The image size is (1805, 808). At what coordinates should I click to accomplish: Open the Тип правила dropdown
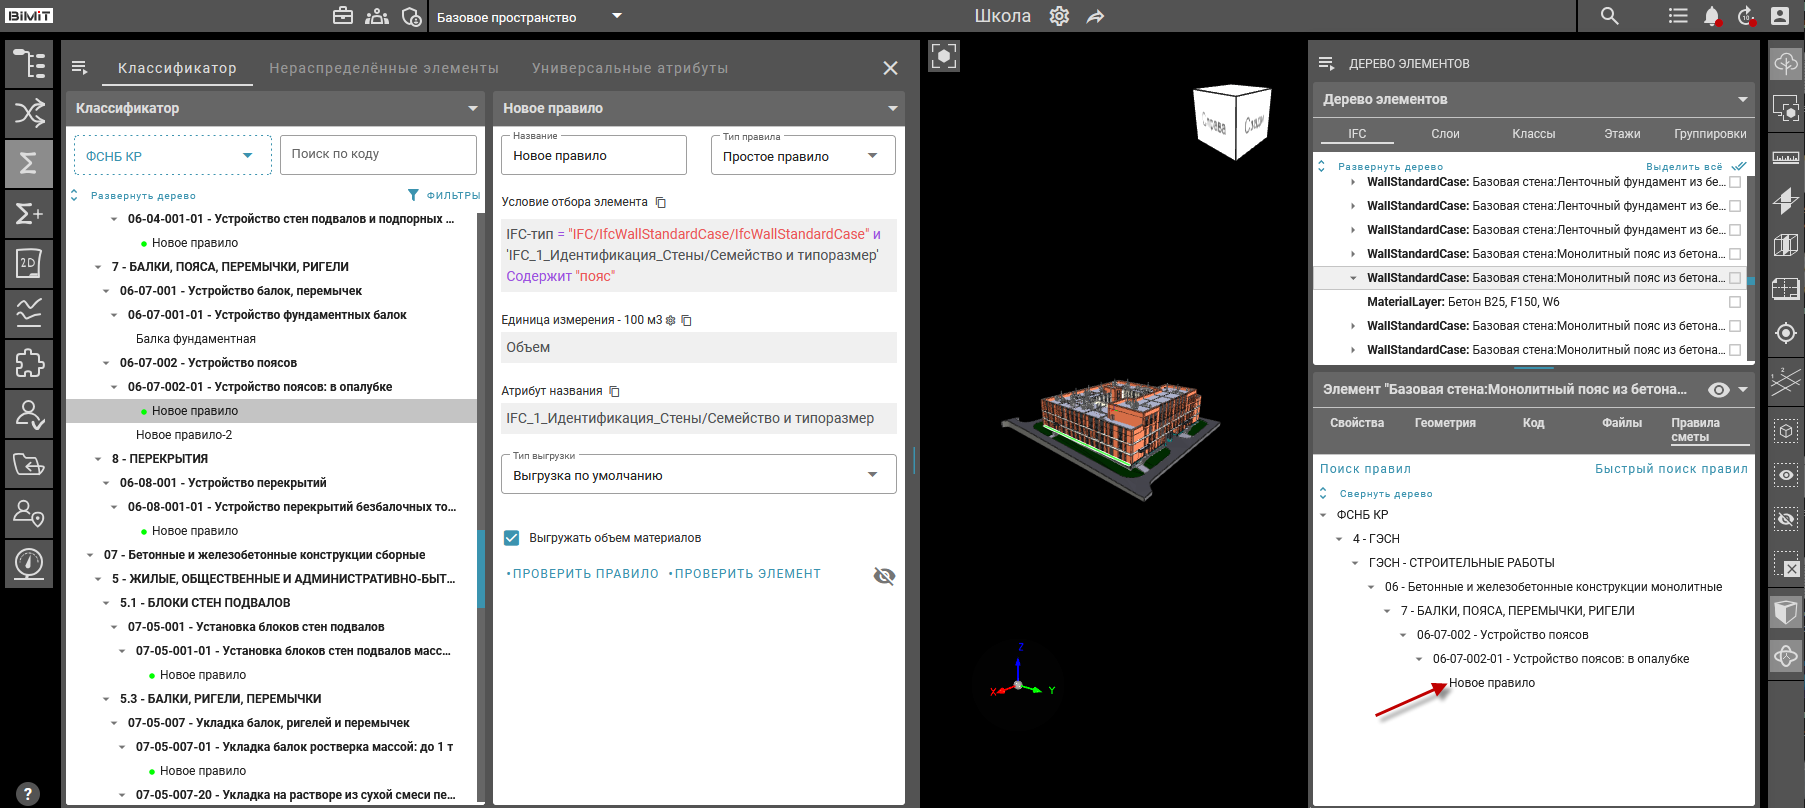(802, 156)
